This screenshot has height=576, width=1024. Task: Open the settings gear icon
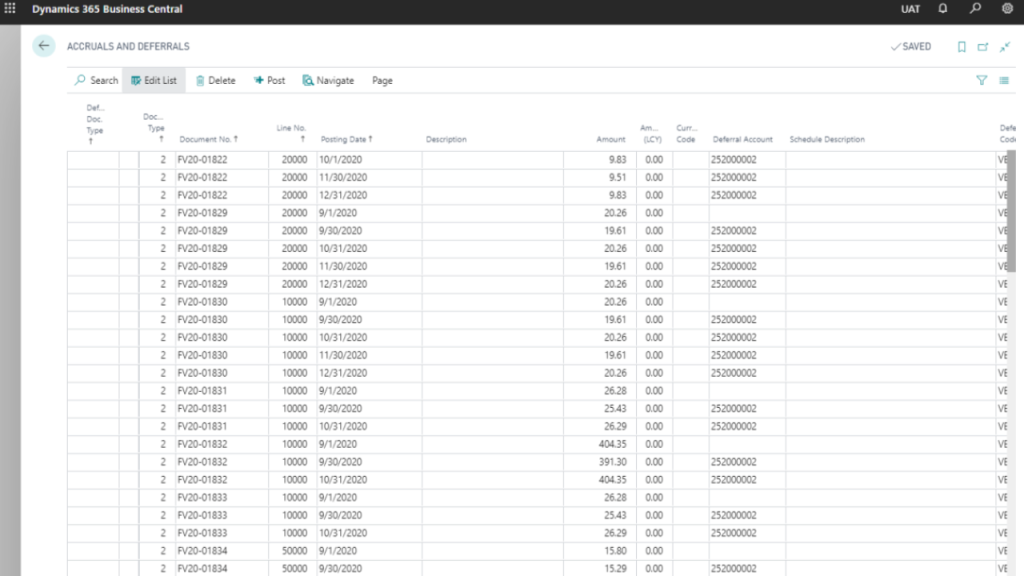pyautogui.click(x=1006, y=9)
